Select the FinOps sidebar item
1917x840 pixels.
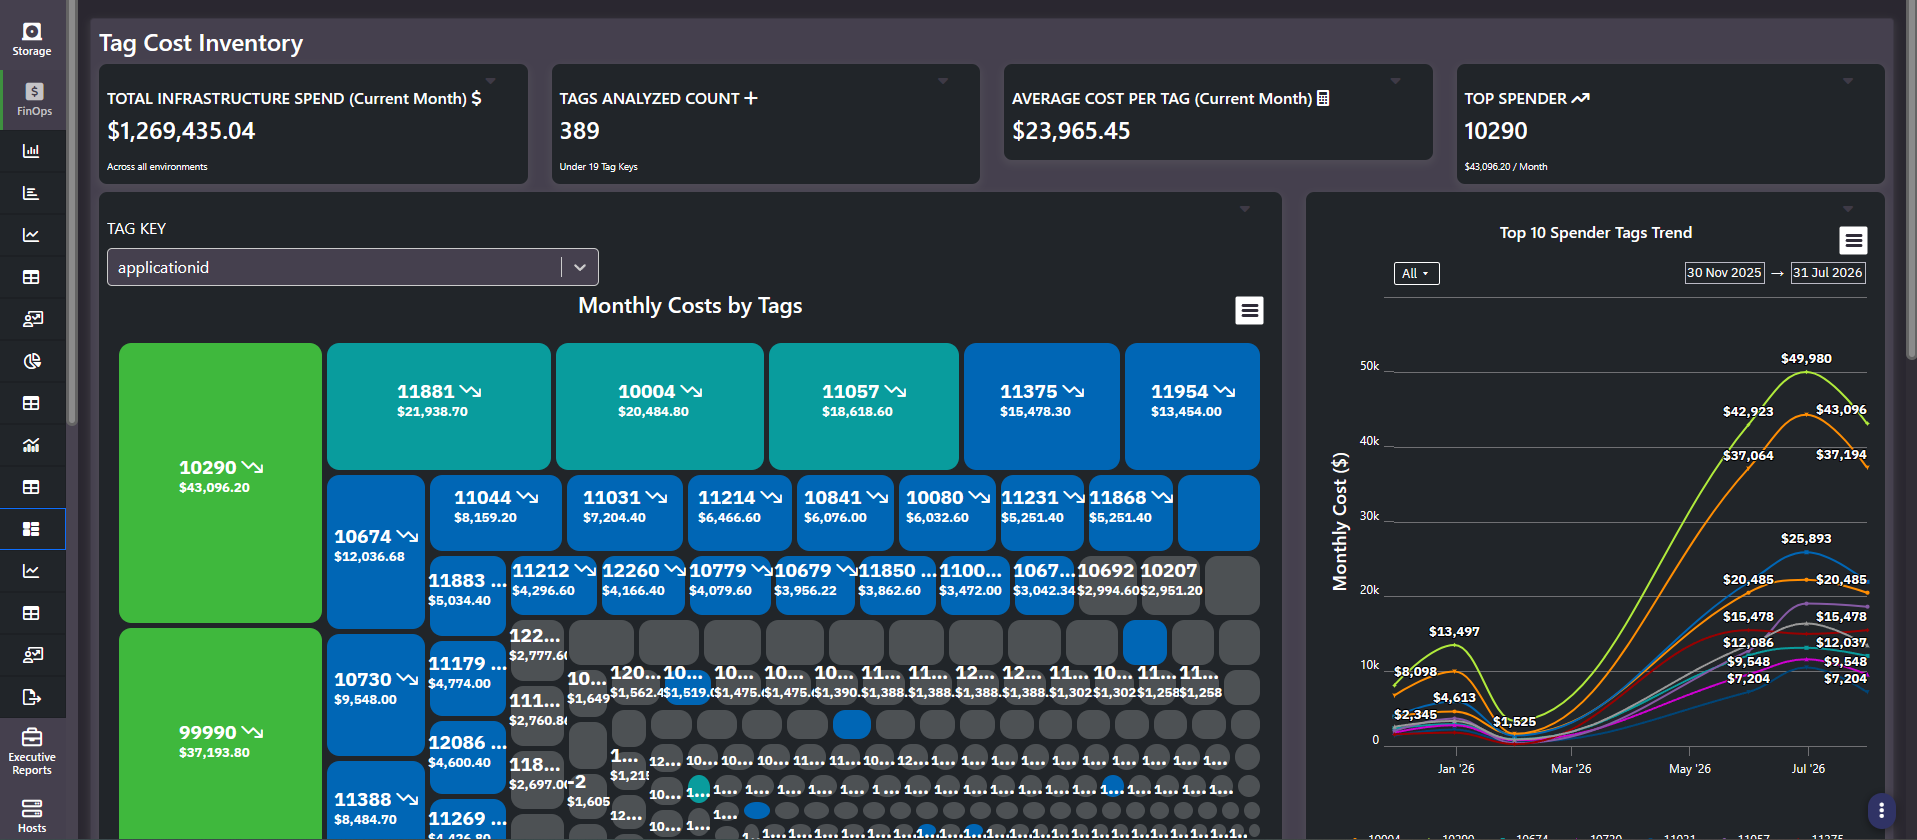(x=33, y=99)
